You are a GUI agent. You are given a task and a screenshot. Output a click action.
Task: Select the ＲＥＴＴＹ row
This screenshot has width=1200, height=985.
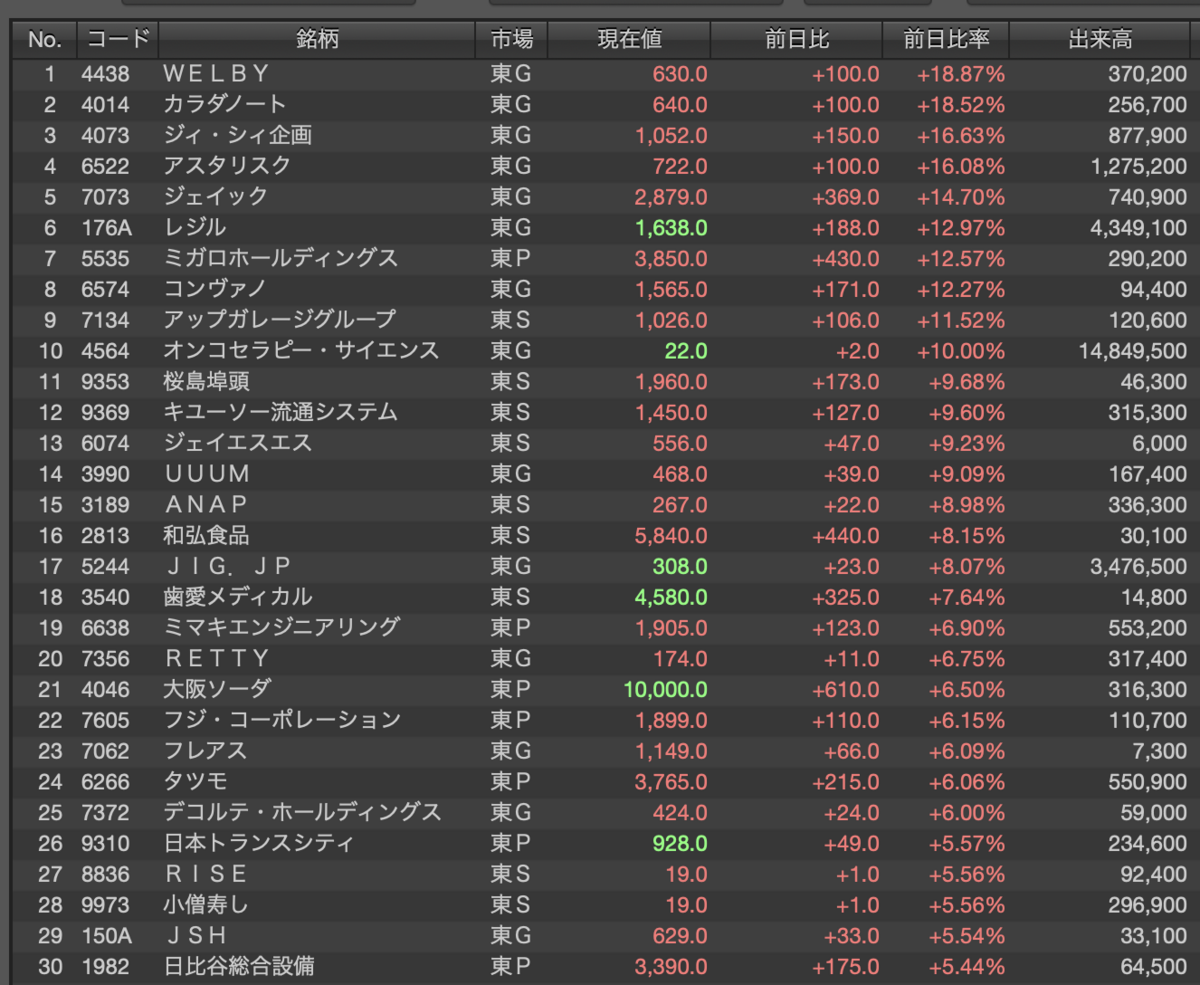tap(600, 659)
